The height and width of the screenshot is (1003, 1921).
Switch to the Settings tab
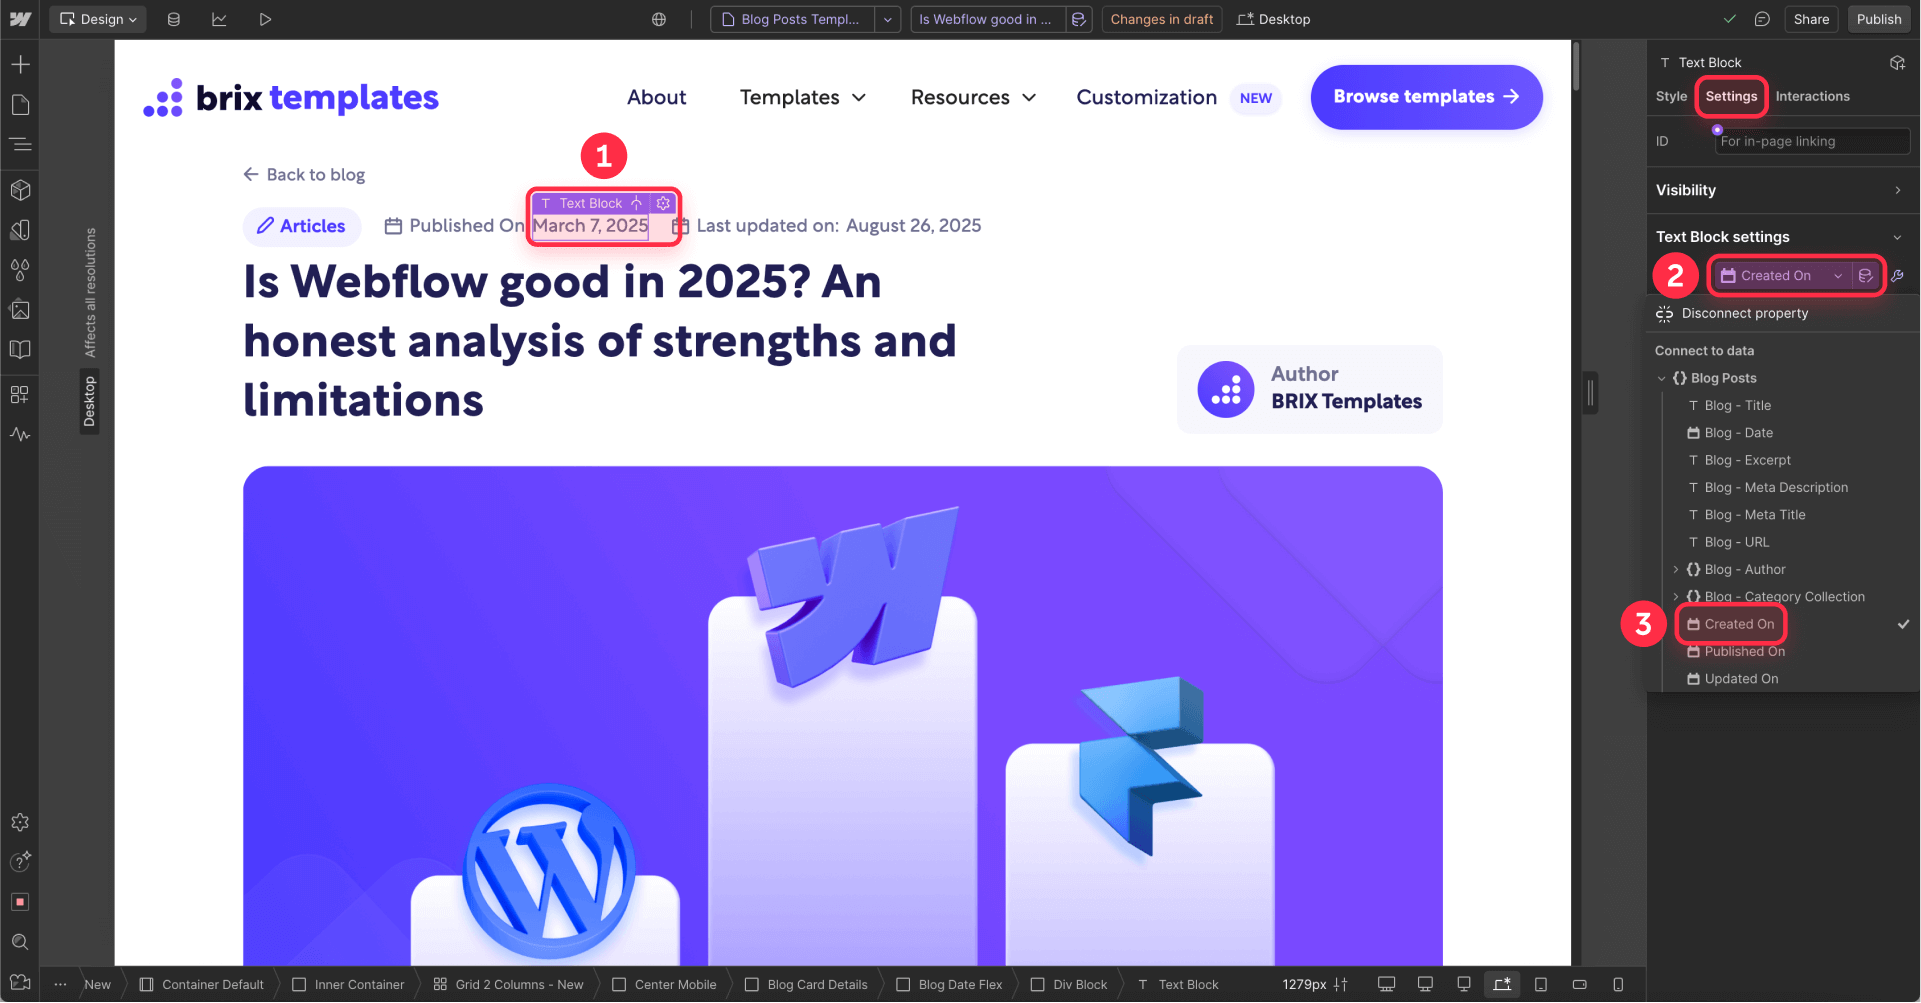click(1731, 97)
